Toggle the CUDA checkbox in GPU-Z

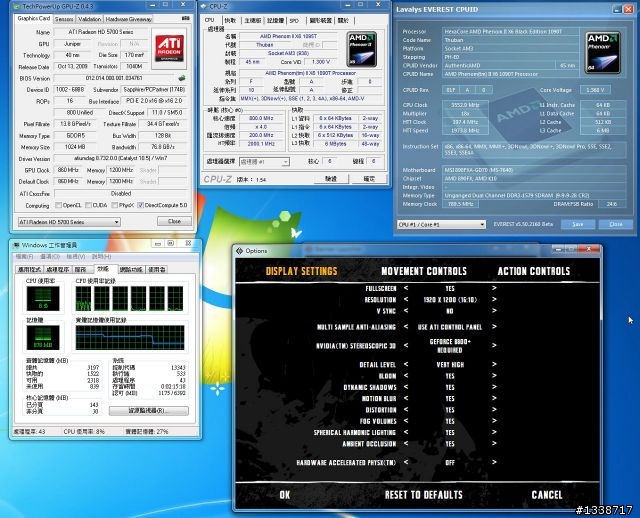point(88,205)
